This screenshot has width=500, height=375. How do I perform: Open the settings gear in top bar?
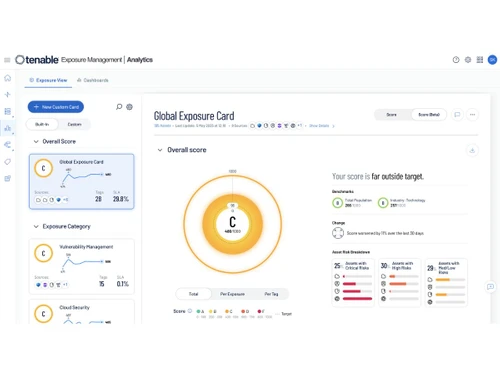tap(468, 60)
